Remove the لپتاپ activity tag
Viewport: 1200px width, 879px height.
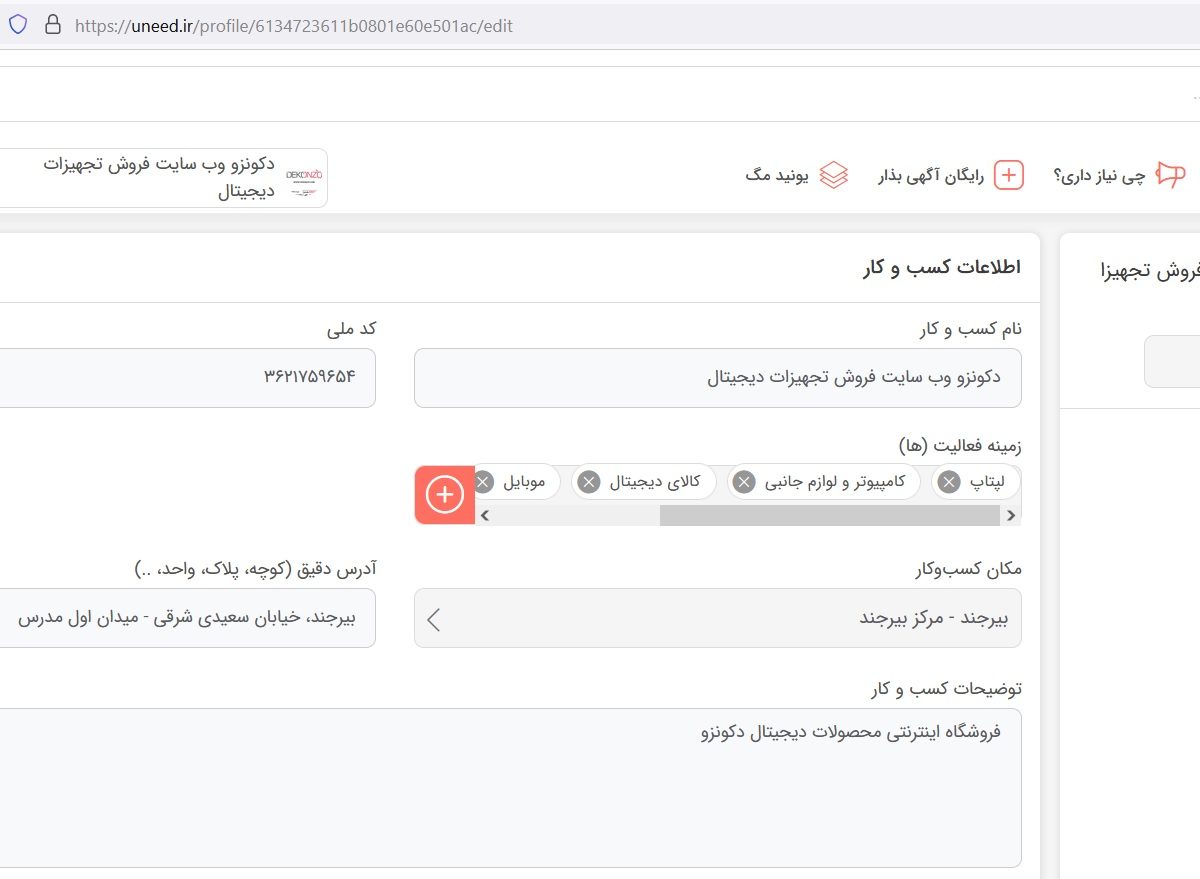click(x=949, y=483)
